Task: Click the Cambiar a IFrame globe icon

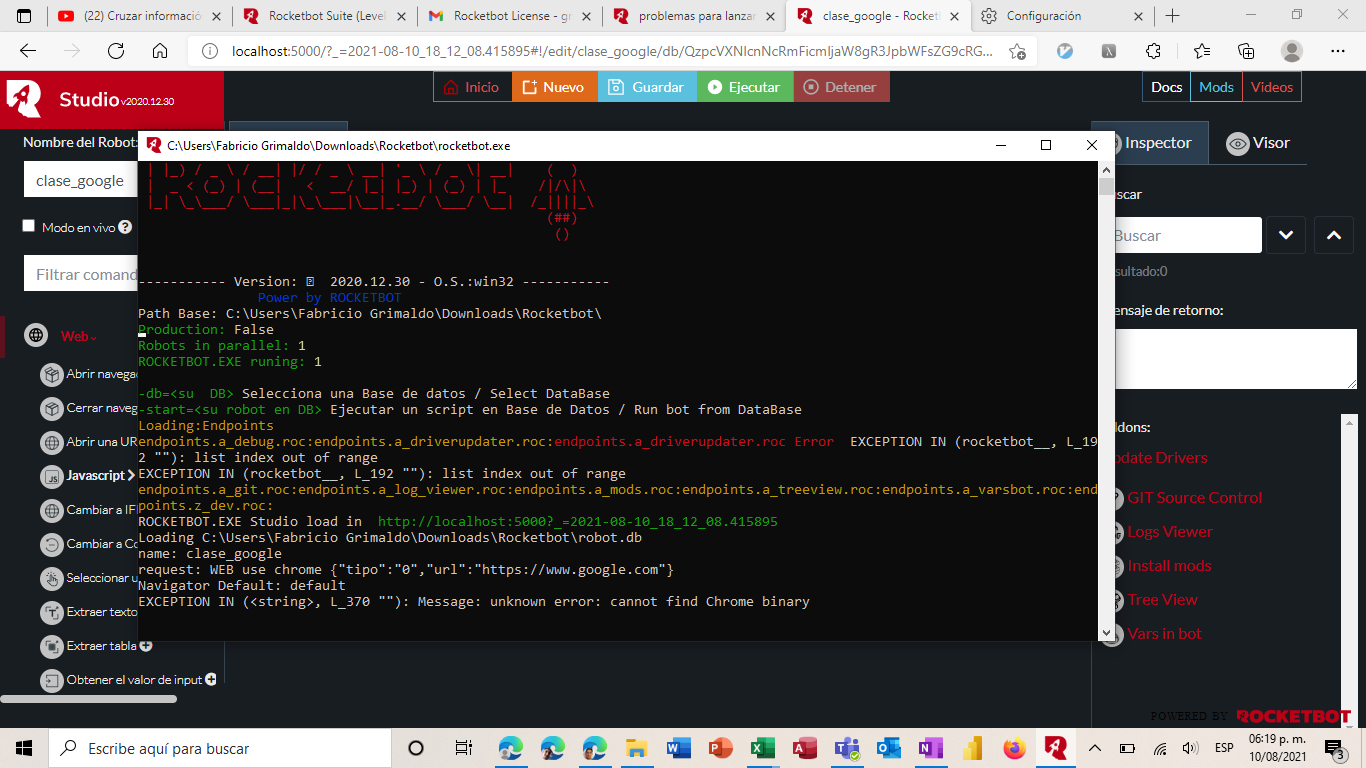Action: (52, 510)
